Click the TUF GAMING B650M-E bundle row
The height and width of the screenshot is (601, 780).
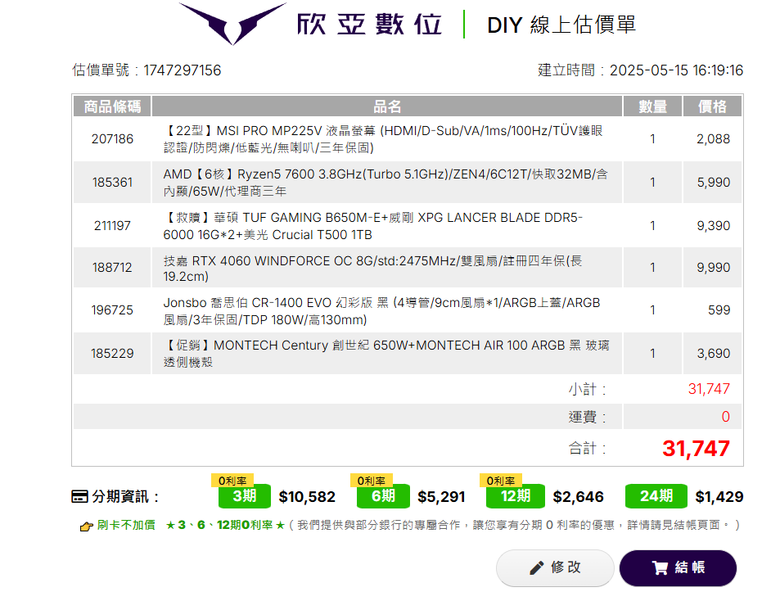[x=387, y=225]
